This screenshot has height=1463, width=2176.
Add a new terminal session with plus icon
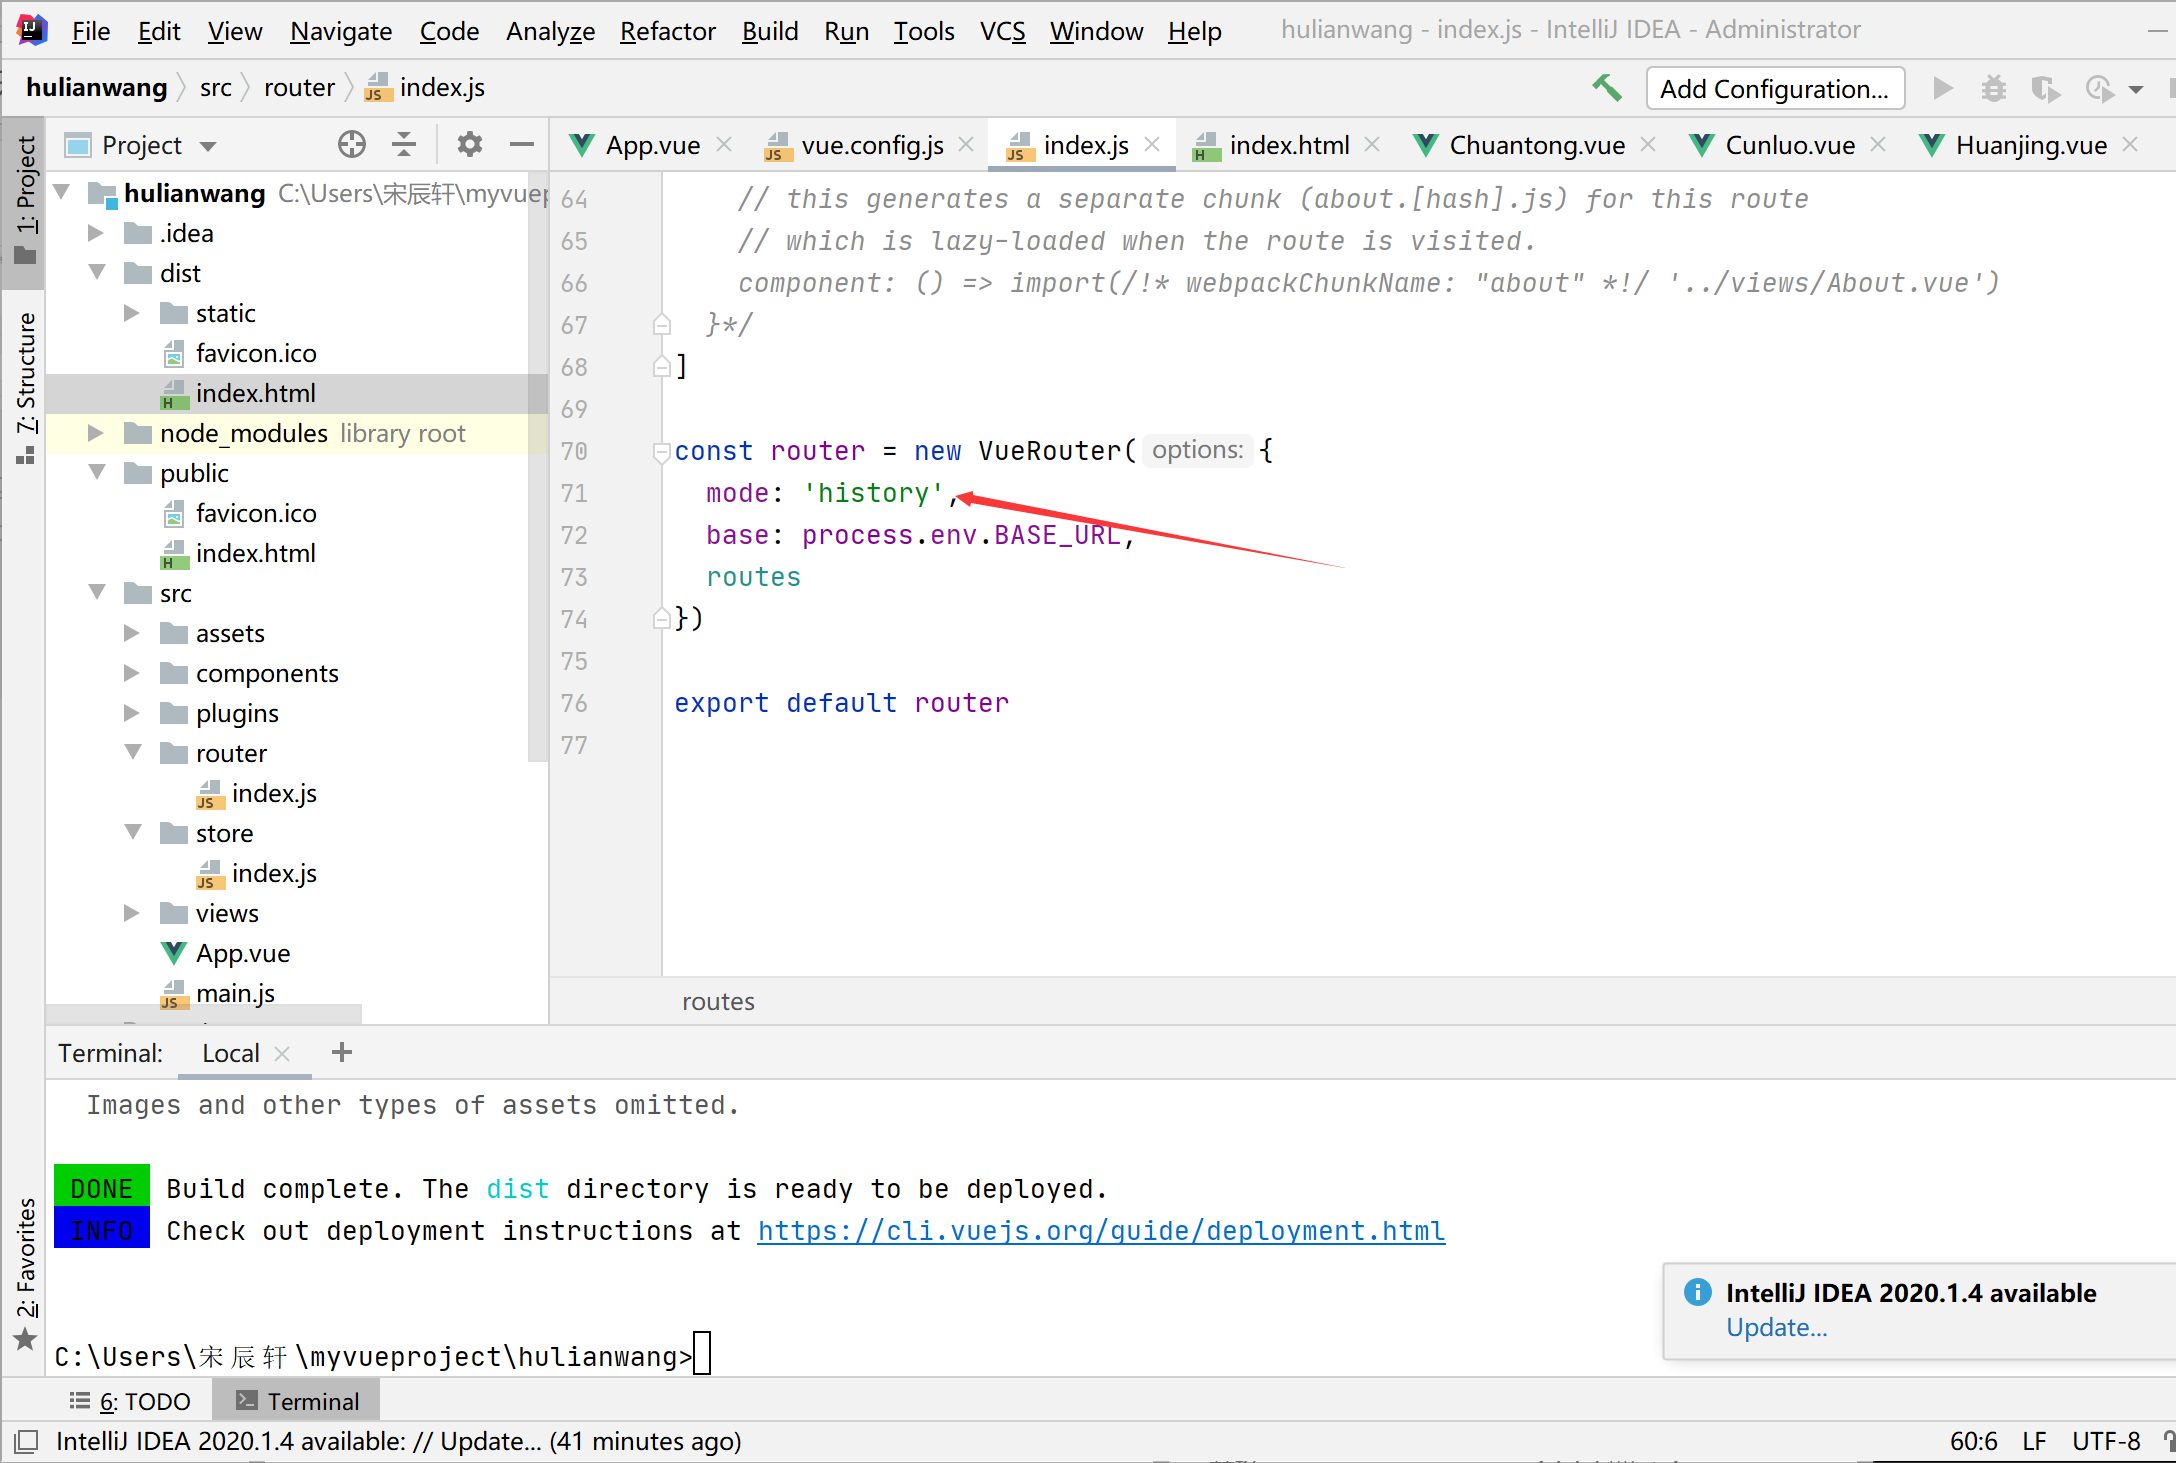[x=342, y=1052]
